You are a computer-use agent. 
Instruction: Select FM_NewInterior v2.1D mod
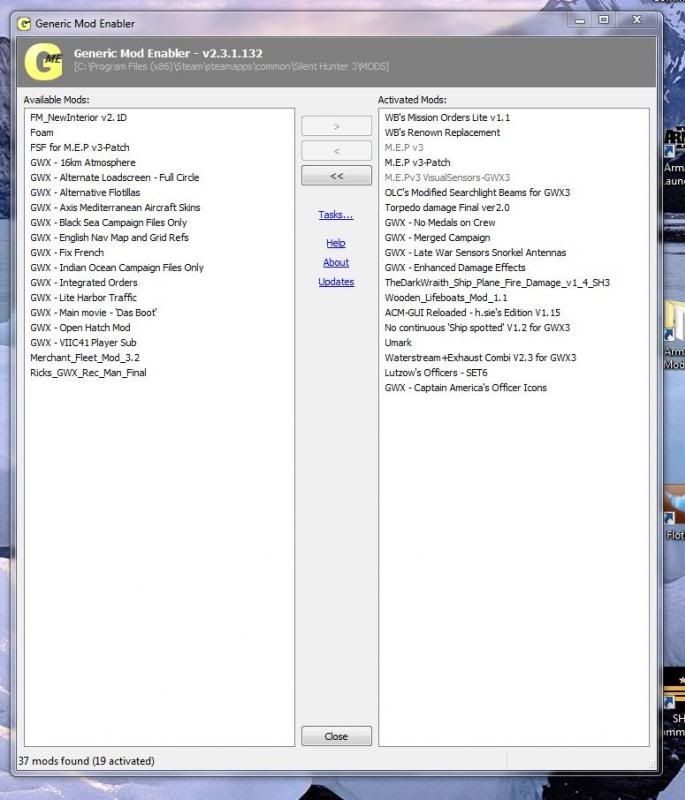(x=79, y=117)
